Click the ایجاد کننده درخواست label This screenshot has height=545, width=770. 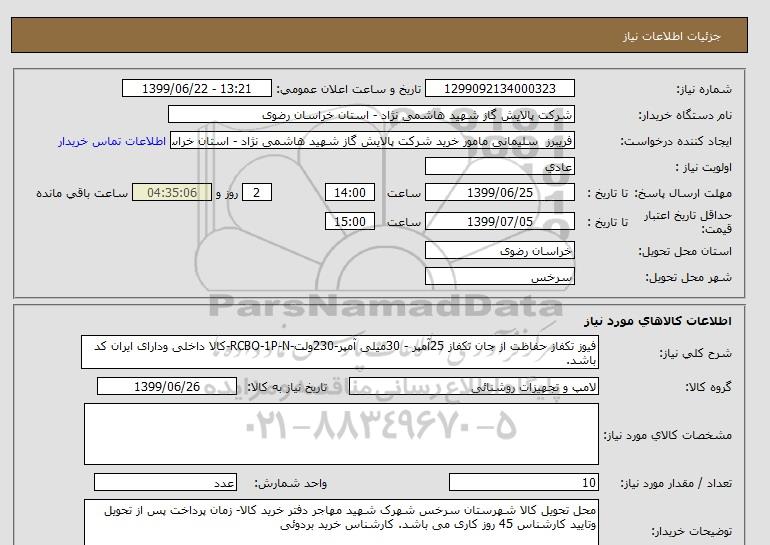tap(676, 141)
